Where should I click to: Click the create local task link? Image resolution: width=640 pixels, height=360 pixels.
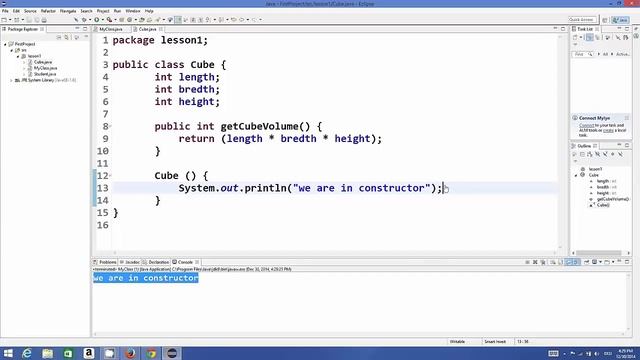608,130
